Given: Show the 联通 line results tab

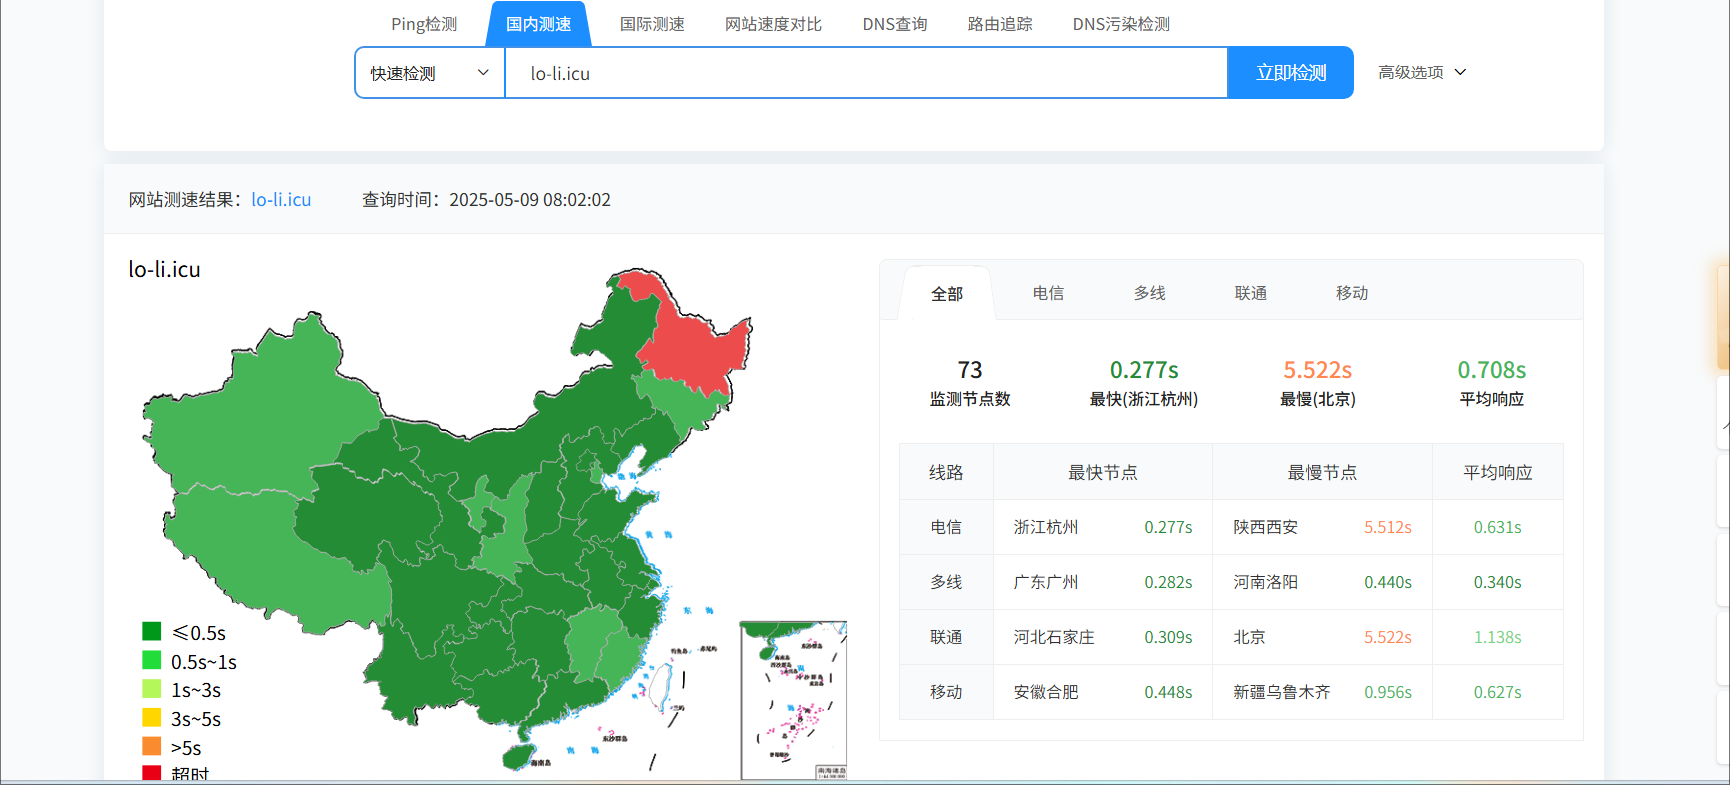Looking at the screenshot, I should (x=1250, y=293).
